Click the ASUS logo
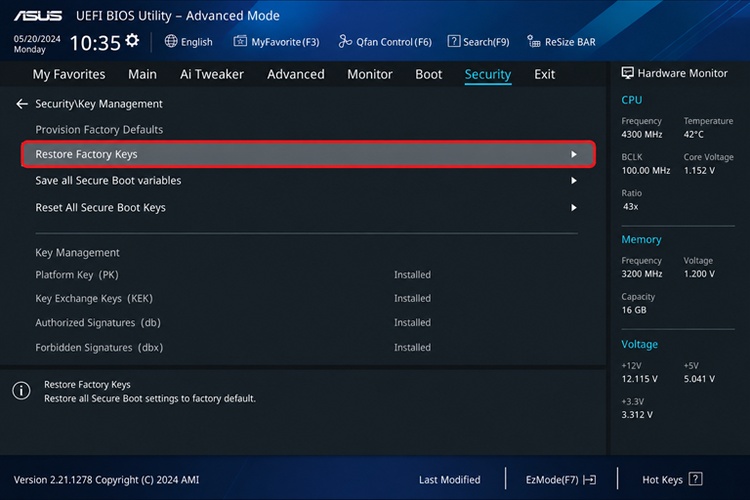The image size is (750, 500). pos(38,16)
